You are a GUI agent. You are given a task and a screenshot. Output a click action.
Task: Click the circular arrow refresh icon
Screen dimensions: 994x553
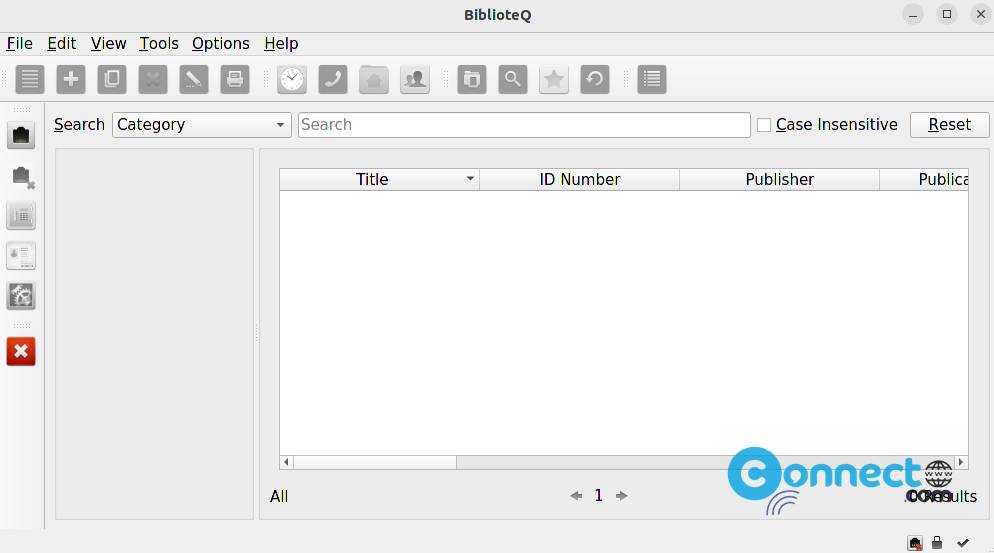click(x=595, y=79)
